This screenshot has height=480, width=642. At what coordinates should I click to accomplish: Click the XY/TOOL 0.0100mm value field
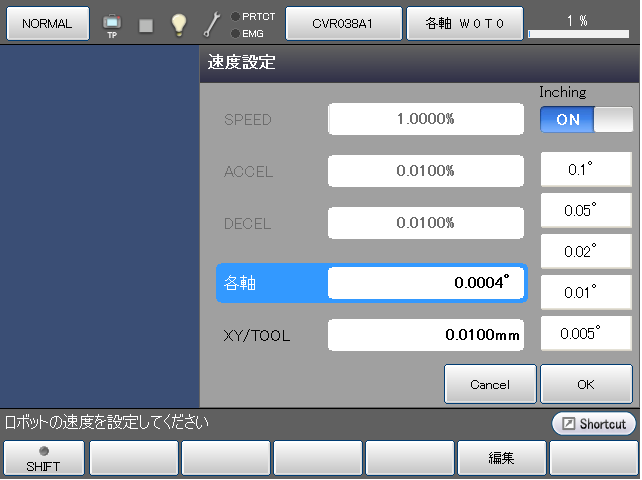[426, 336]
